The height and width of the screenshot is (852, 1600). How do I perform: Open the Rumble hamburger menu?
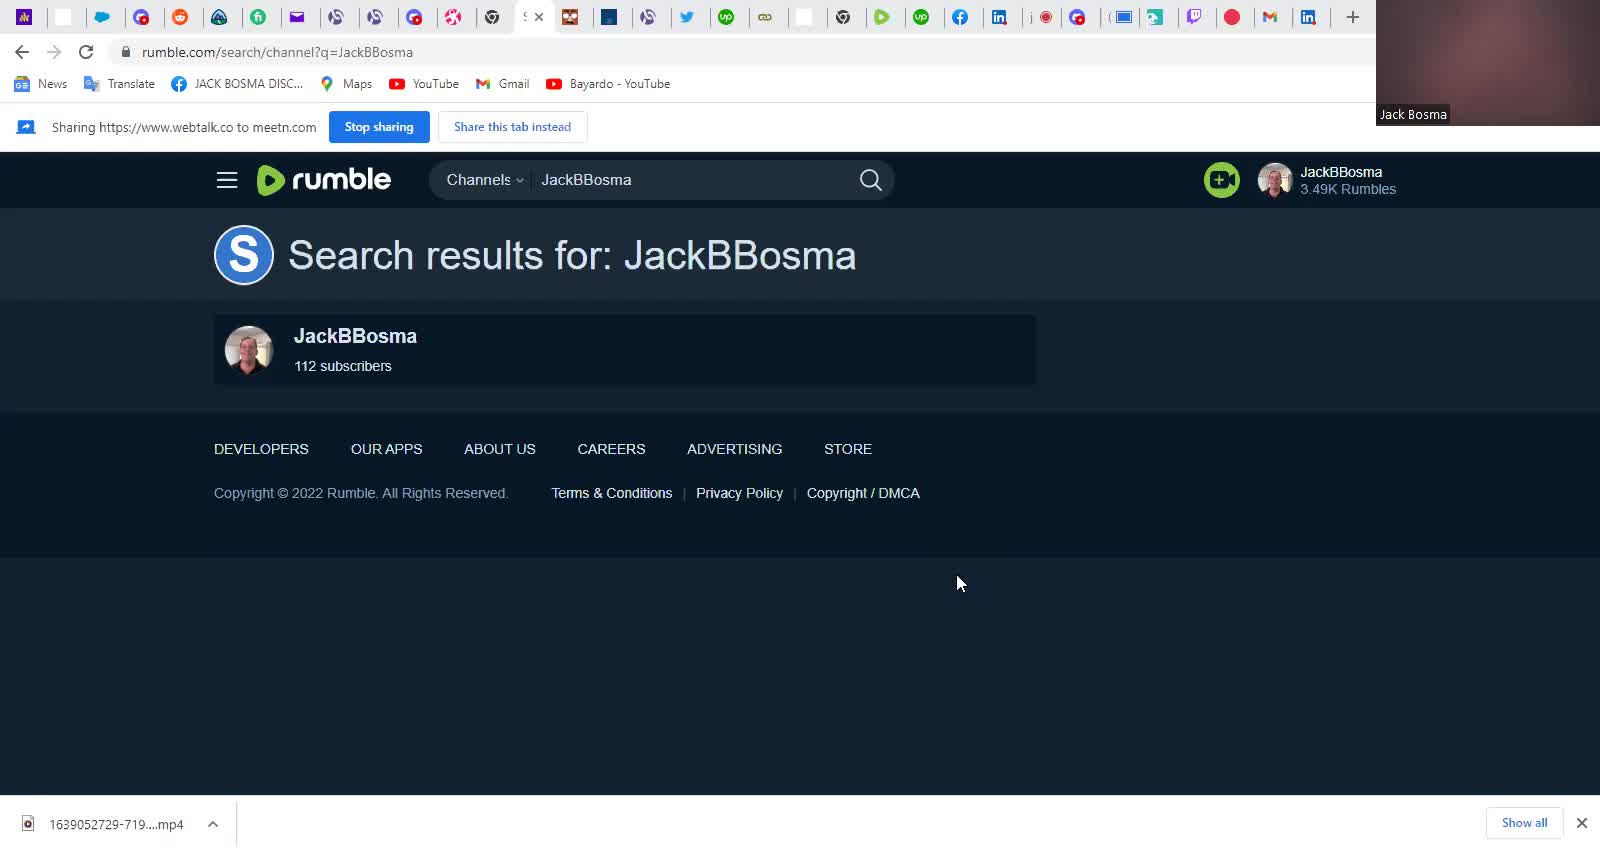(x=227, y=180)
